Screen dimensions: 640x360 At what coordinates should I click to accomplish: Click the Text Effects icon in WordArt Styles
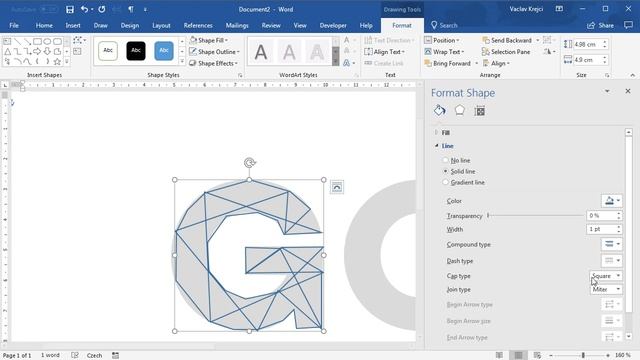point(348,63)
